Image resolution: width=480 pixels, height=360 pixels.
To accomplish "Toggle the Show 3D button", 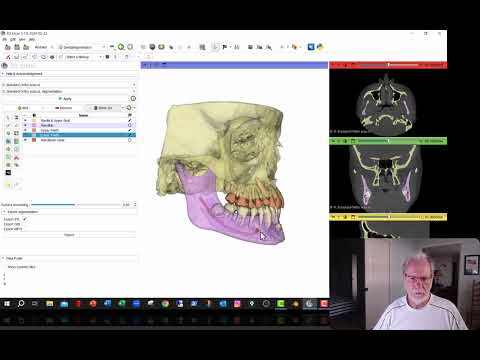I will point(103,108).
